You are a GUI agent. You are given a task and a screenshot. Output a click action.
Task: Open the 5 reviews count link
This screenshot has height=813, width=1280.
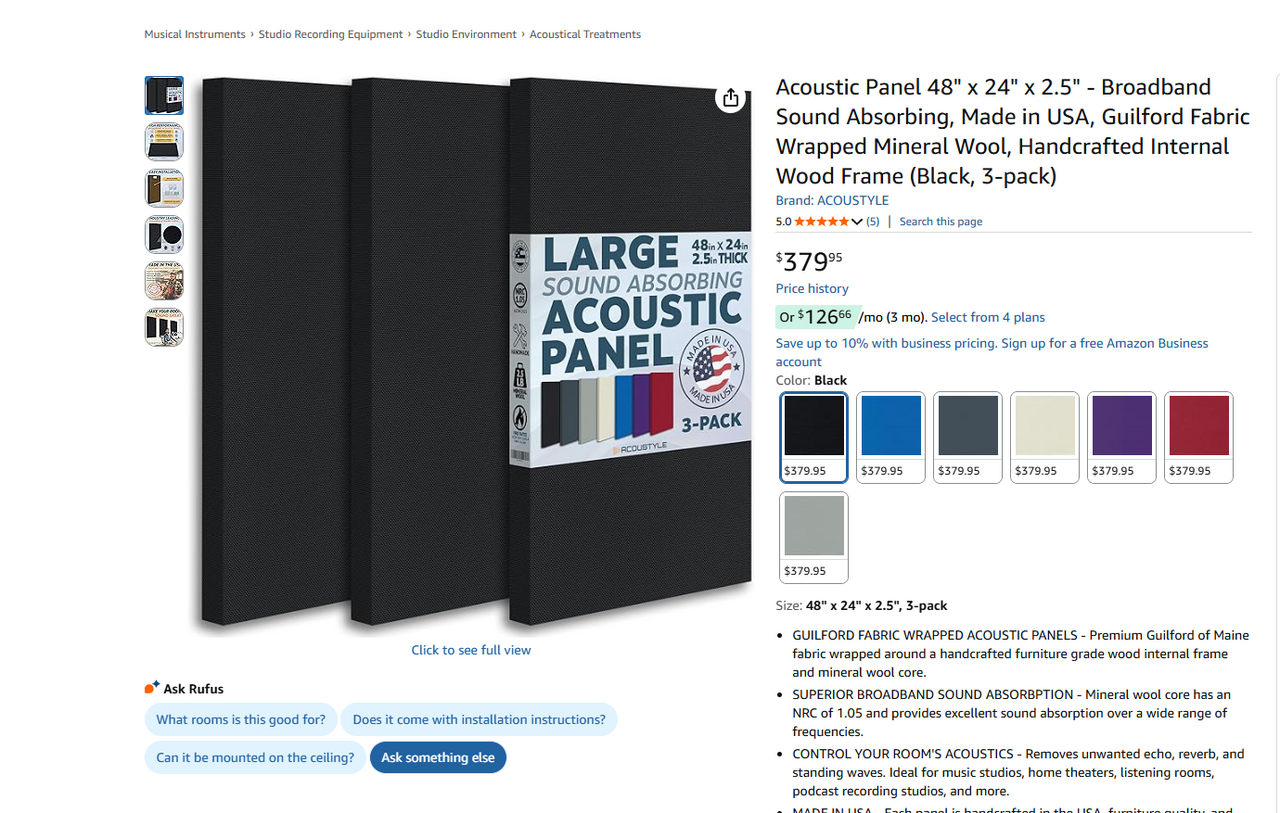tap(873, 222)
